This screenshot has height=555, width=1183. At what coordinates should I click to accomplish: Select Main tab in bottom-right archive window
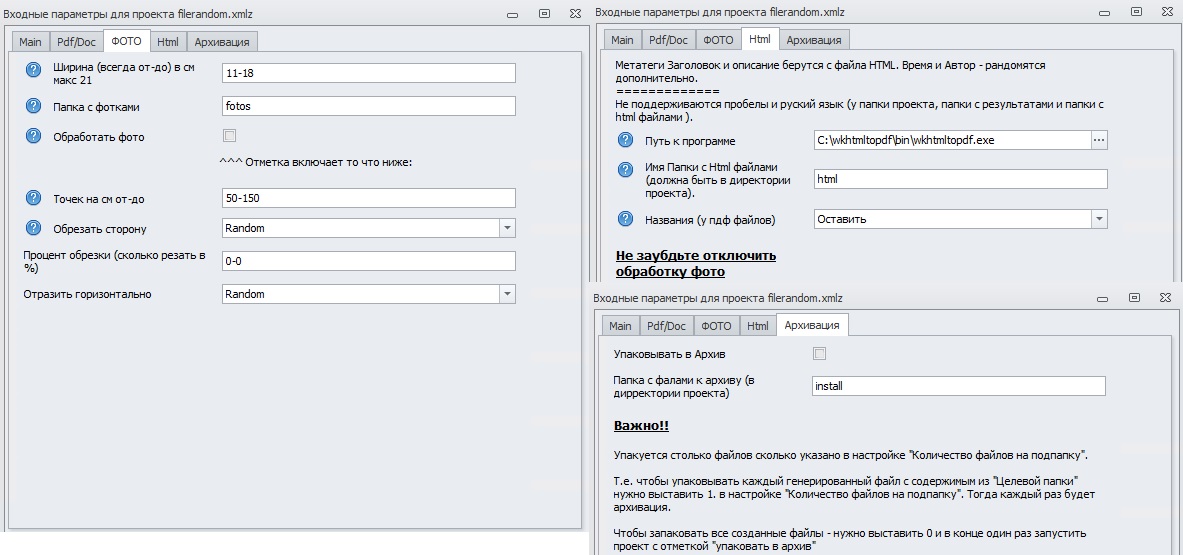click(x=620, y=326)
